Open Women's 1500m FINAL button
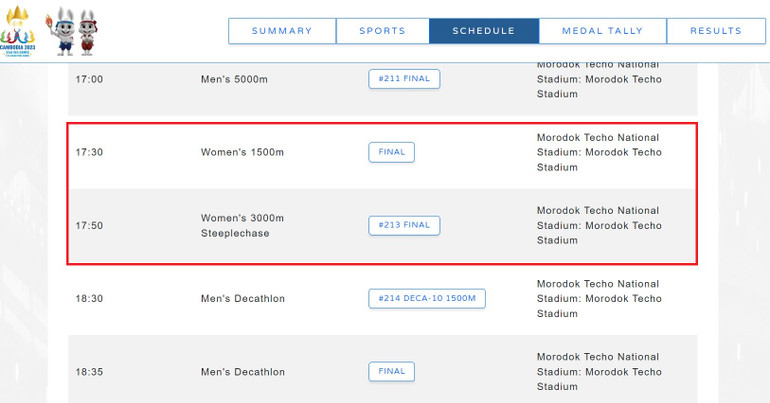 coord(392,152)
